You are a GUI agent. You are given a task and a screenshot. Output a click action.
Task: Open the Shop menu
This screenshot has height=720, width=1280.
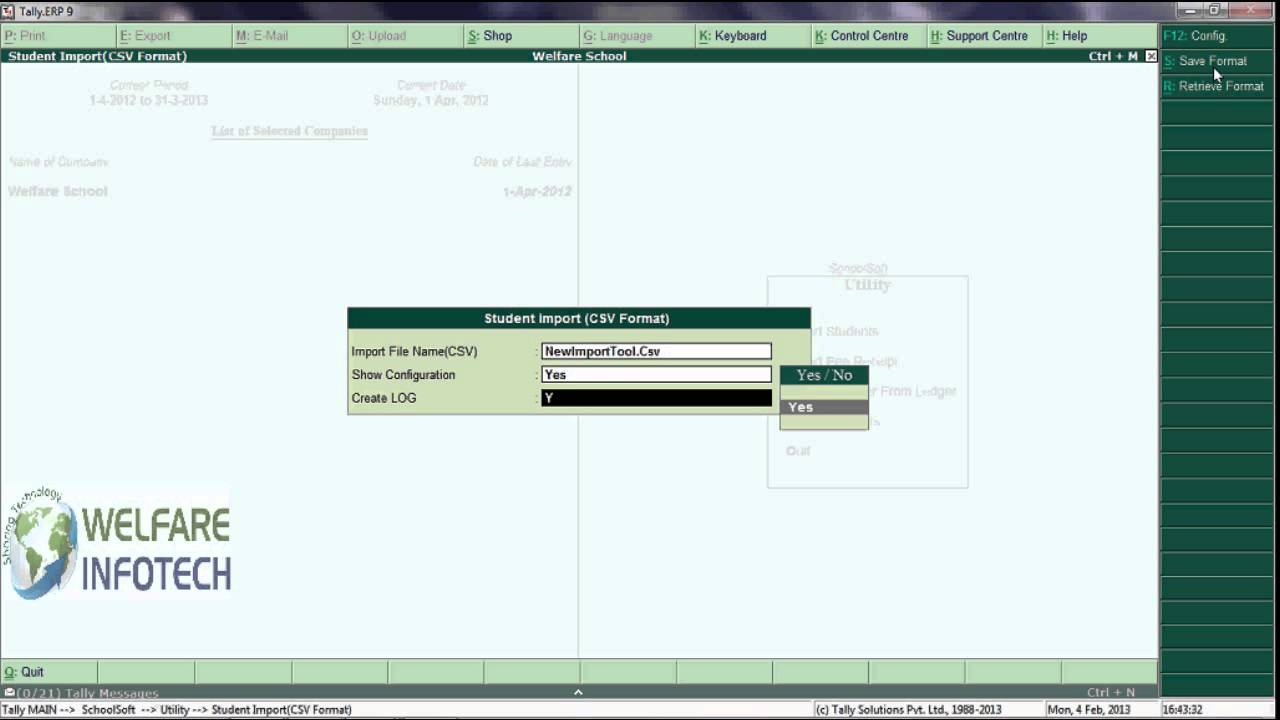click(x=521, y=36)
